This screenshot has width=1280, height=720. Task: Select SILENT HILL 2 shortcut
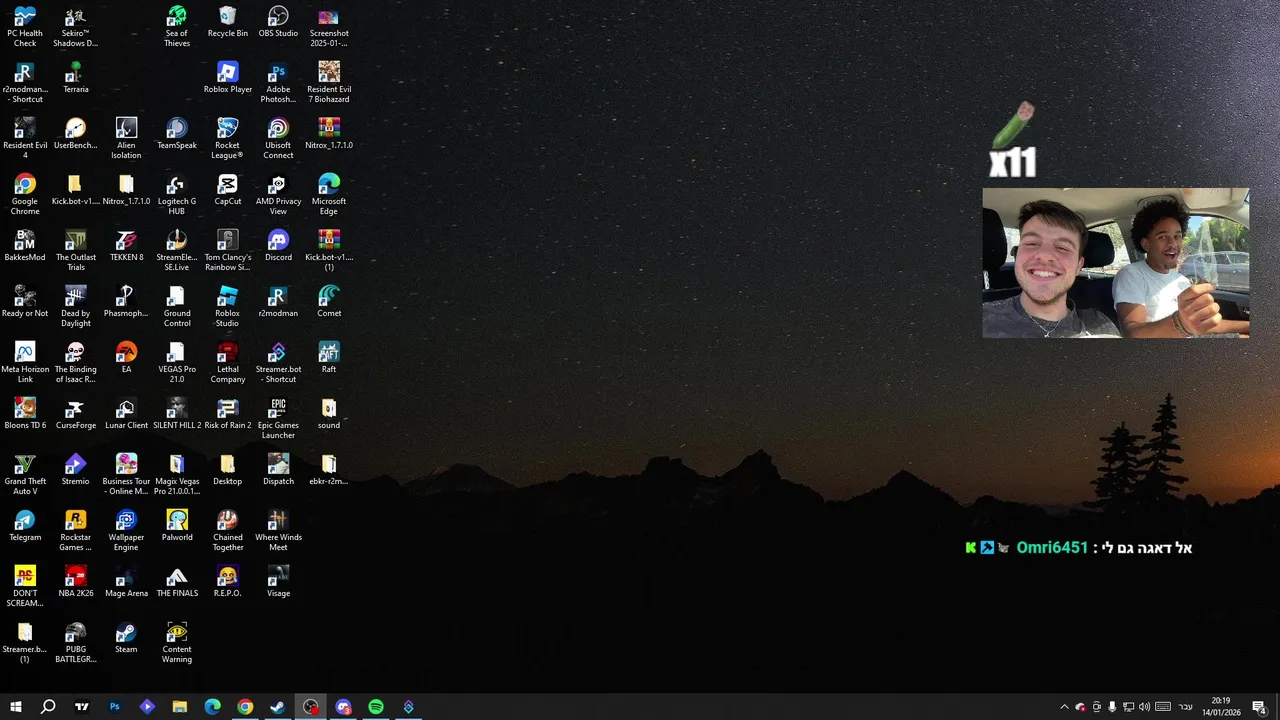(177, 414)
